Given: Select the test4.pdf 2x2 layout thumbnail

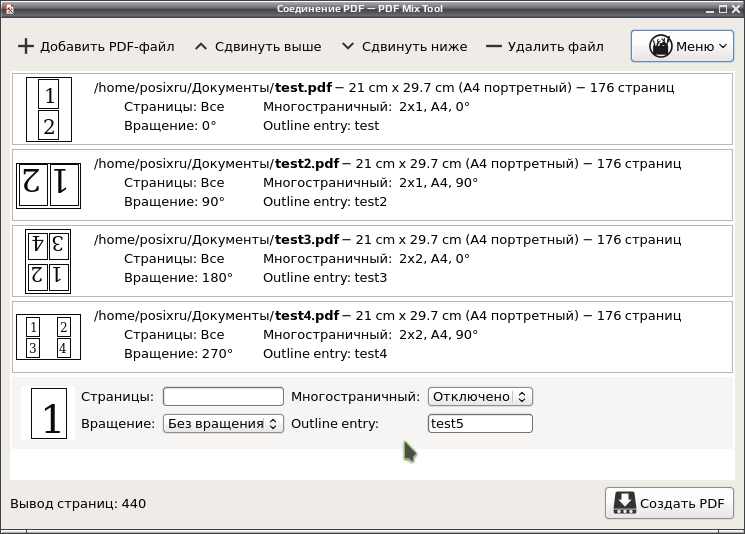Looking at the screenshot, I should coord(48,337).
